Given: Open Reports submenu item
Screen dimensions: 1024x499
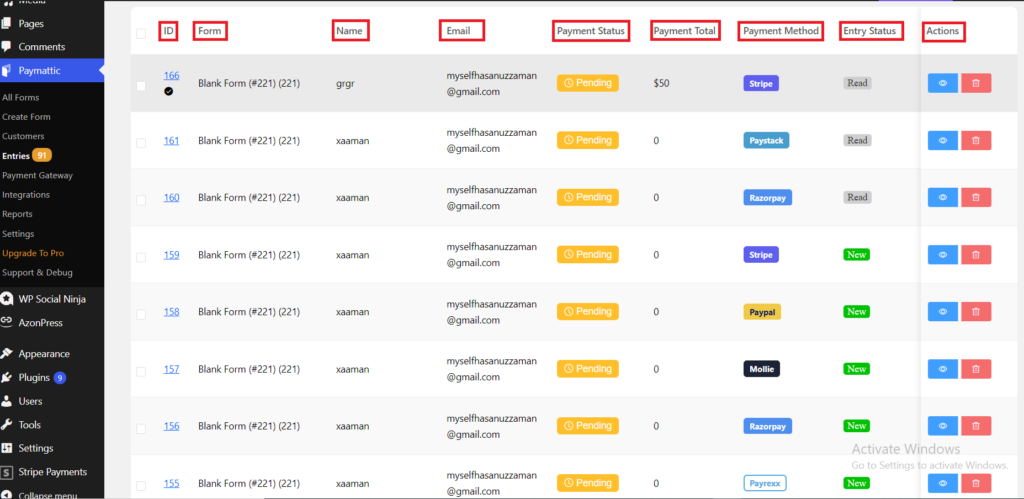Looking at the screenshot, I should [x=18, y=214].
